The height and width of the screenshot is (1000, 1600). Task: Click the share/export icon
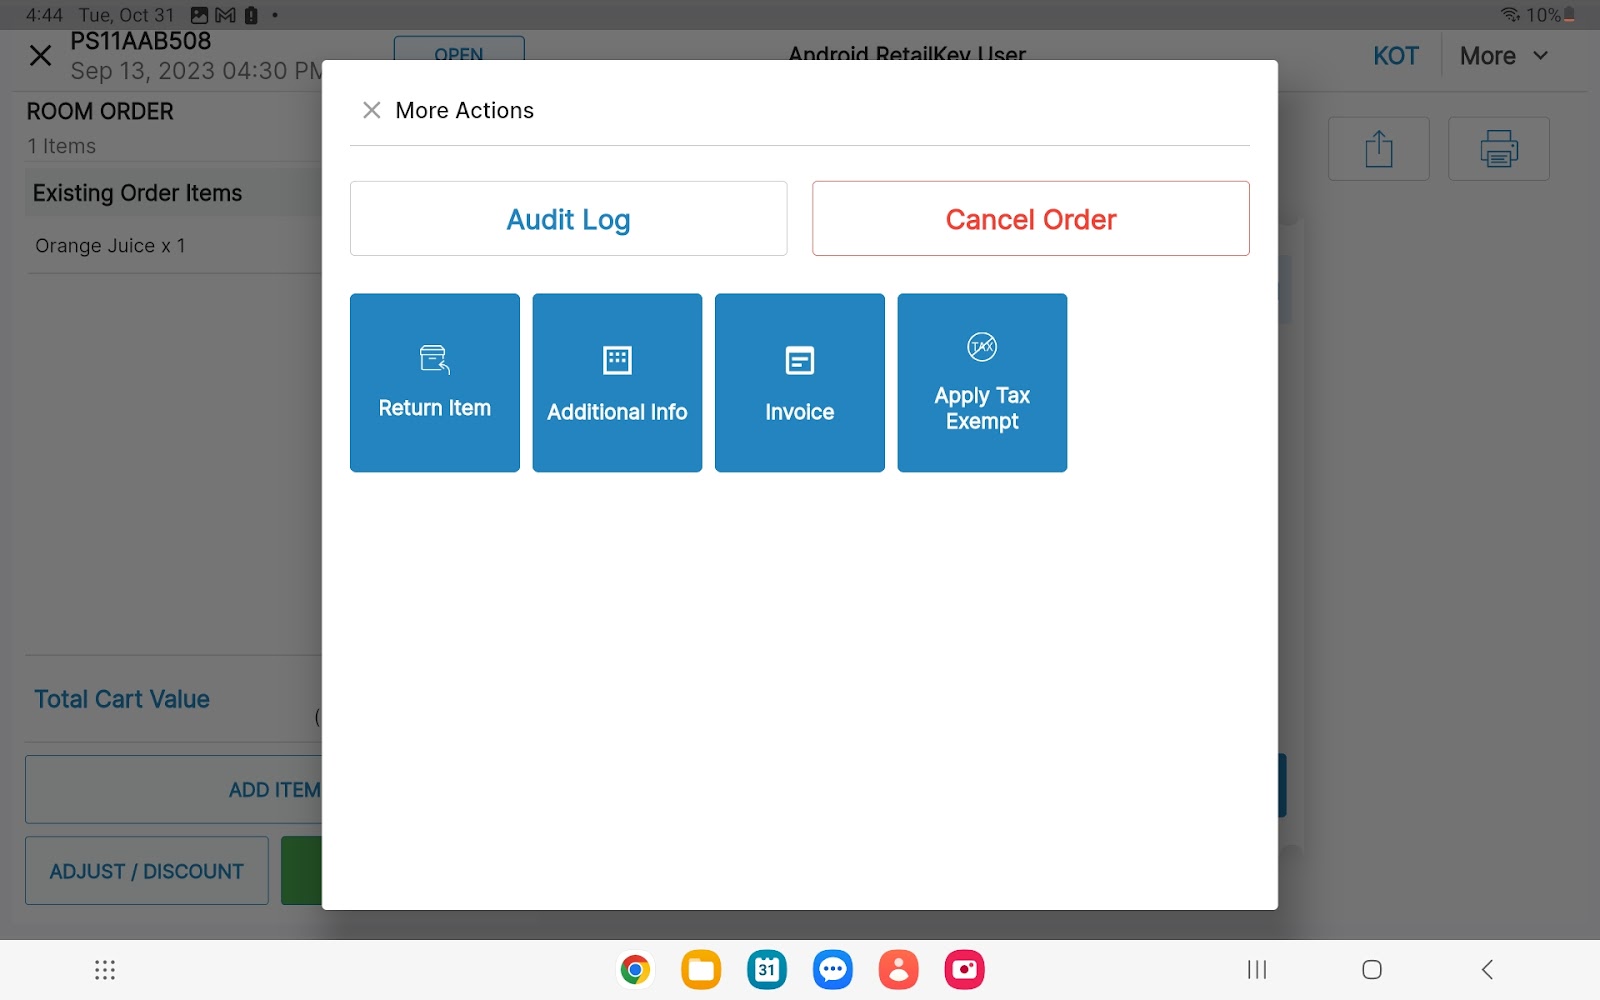tap(1378, 149)
